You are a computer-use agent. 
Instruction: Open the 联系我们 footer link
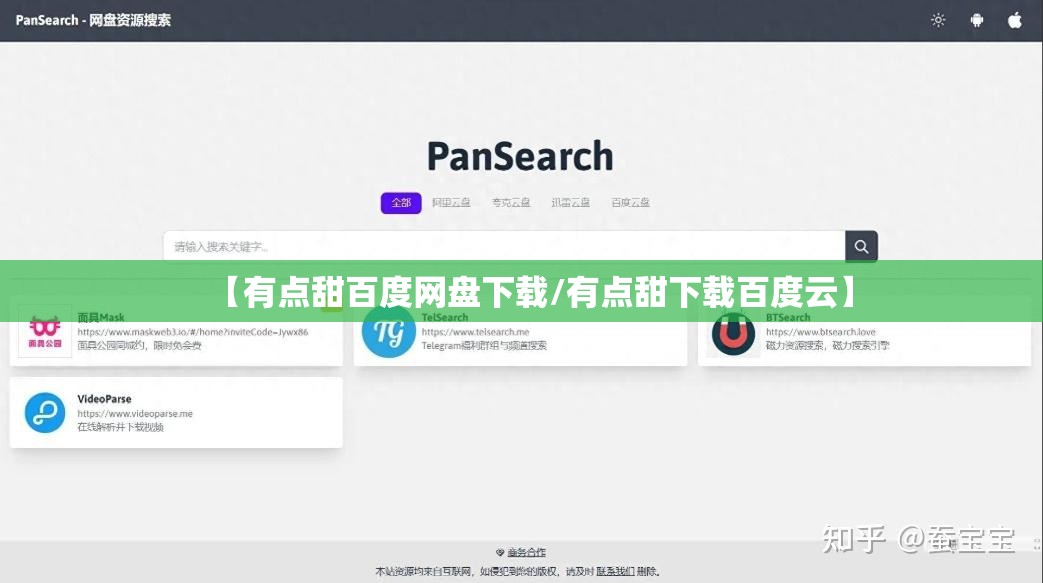615,571
